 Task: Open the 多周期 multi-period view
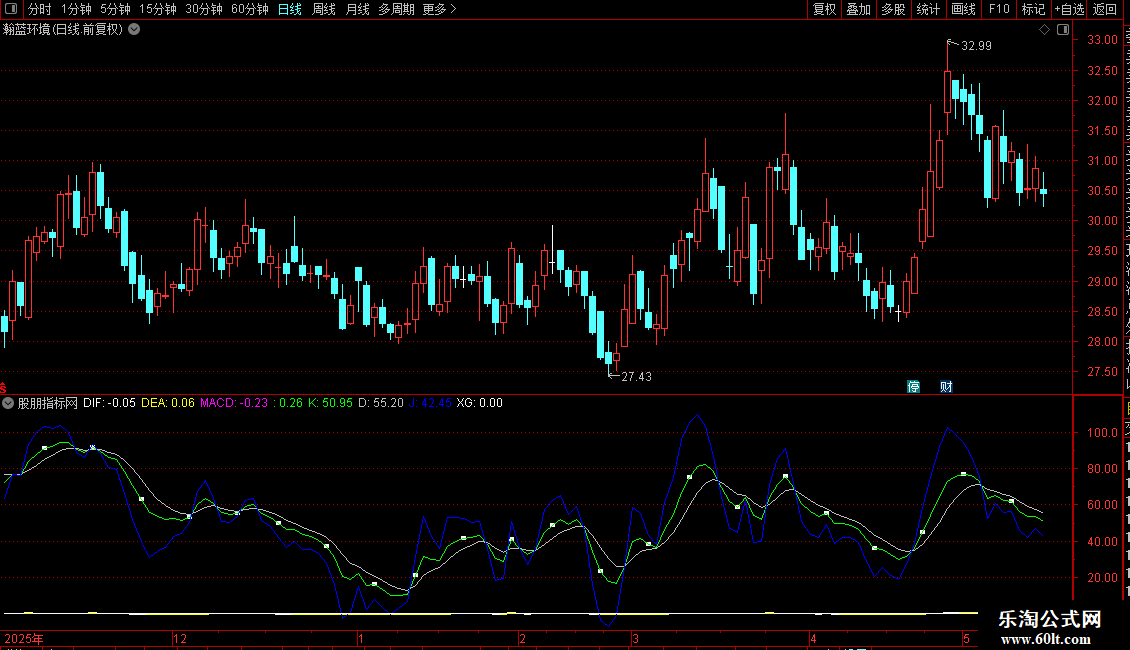click(396, 9)
